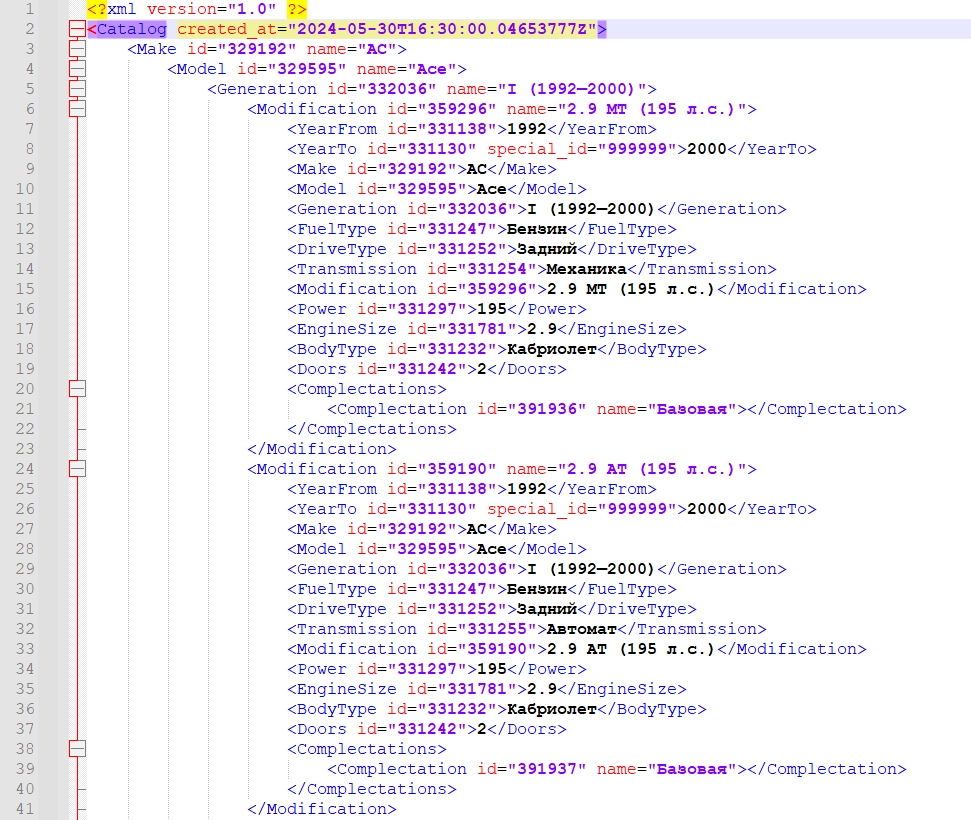This screenshot has height=820, width=971.
Task: Click Transmission id 331254
Action: click(497, 269)
